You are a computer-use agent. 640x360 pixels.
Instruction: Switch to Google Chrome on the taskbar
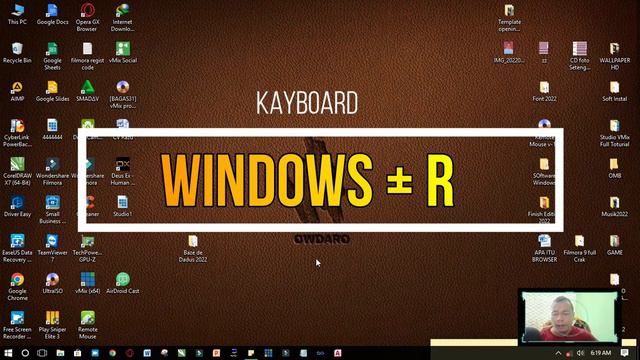pos(112,353)
